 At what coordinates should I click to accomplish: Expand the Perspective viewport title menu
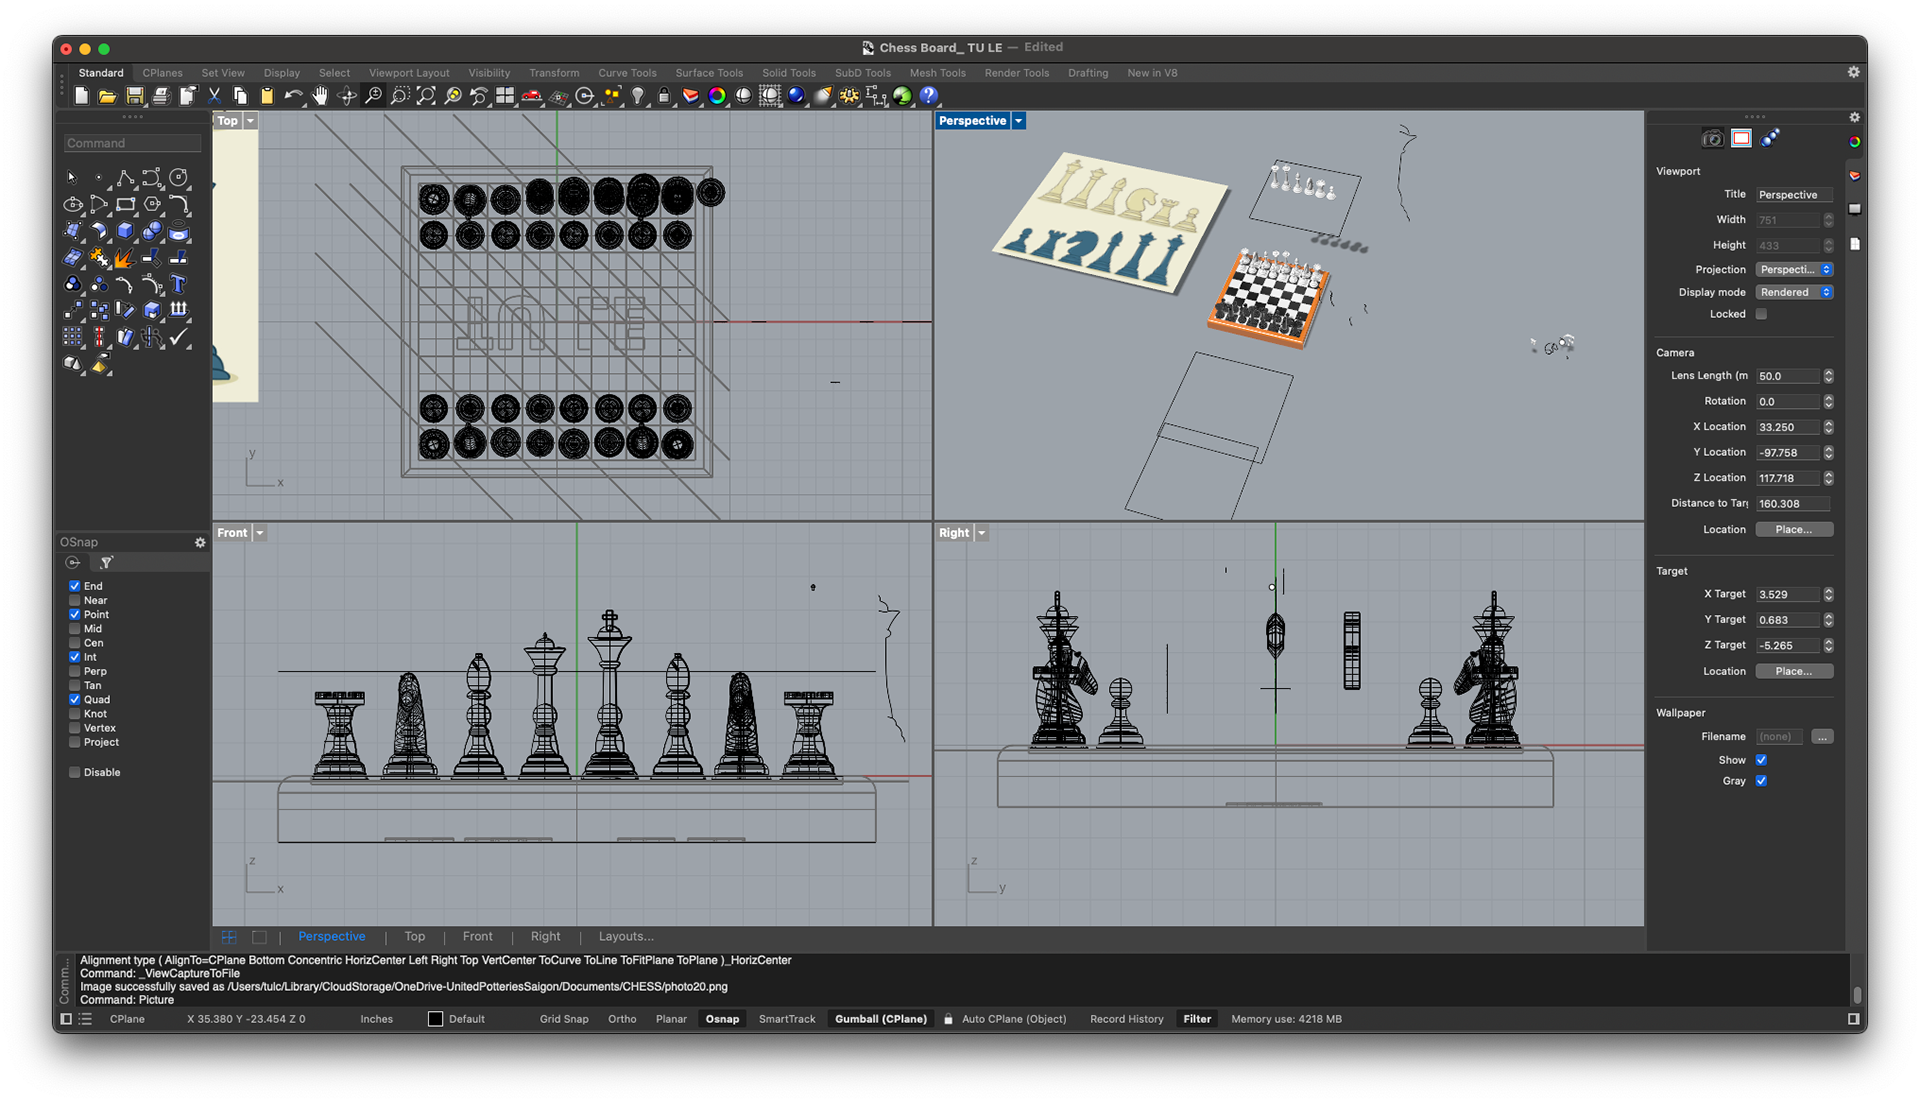[x=1019, y=121]
